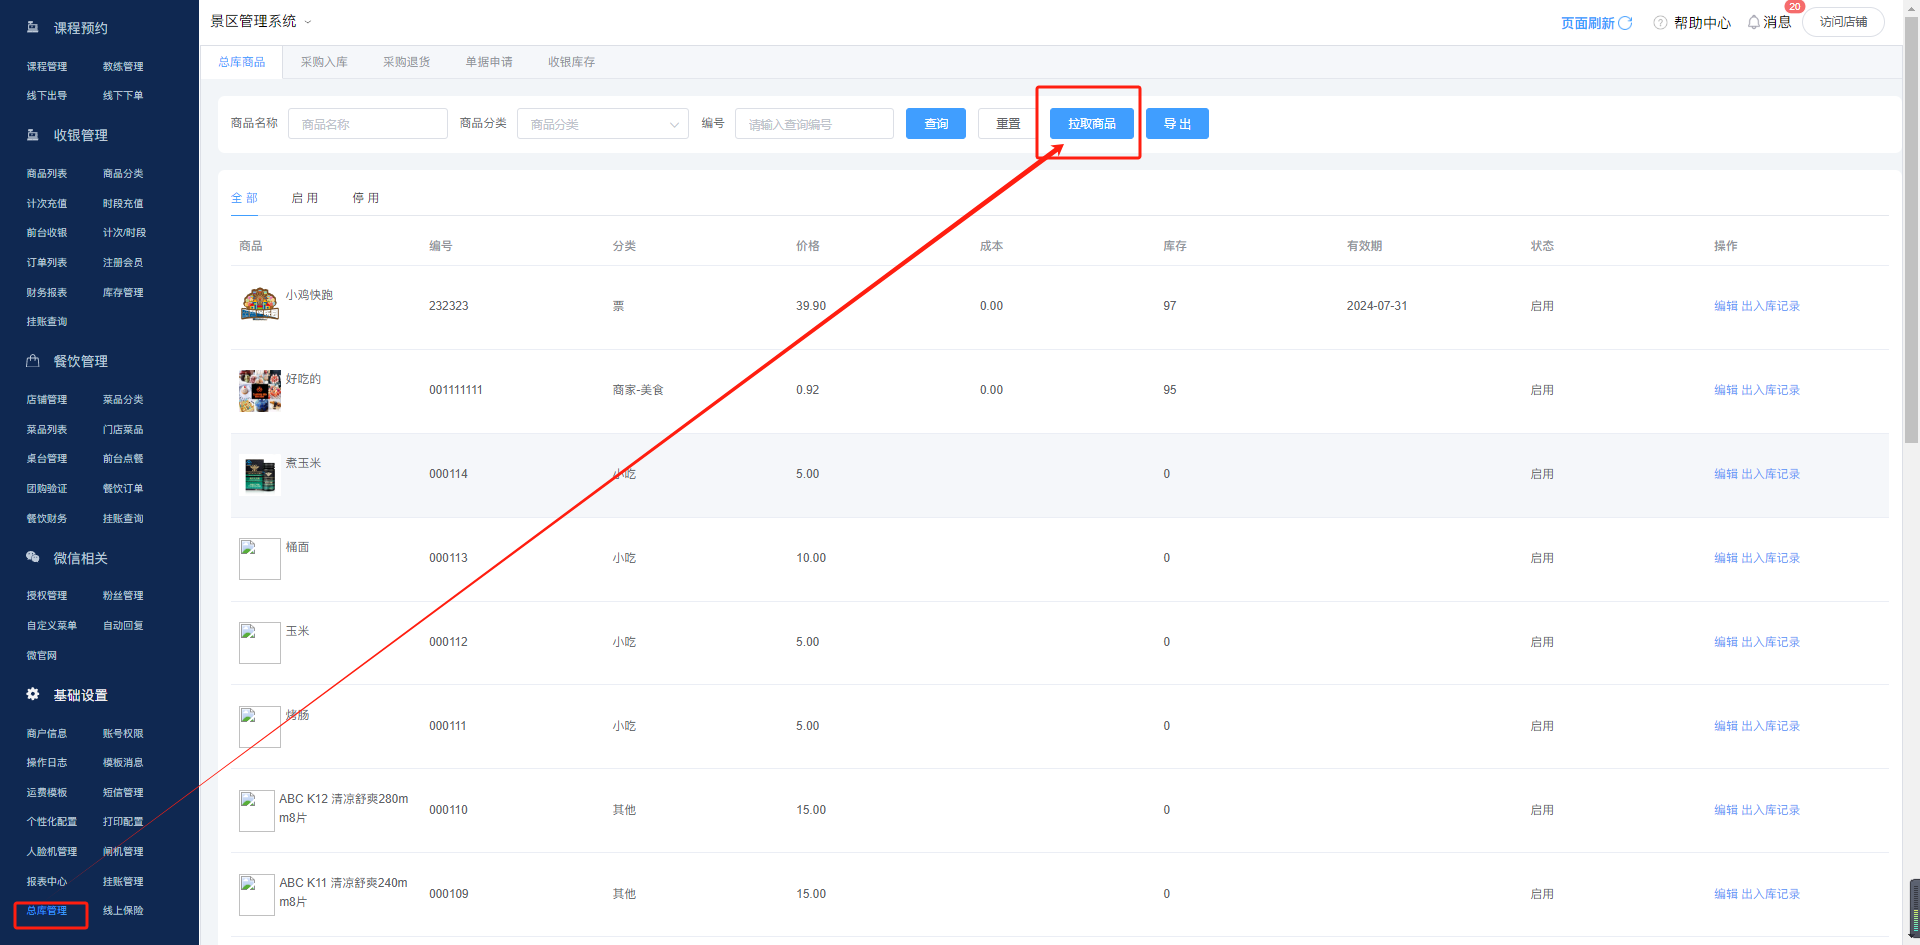Expand the 商品分类 dropdown
The width and height of the screenshot is (1920, 945).
[602, 124]
